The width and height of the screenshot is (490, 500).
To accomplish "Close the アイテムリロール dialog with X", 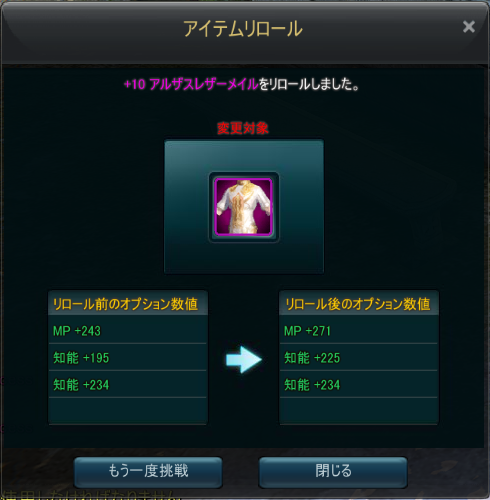I will point(469,27).
